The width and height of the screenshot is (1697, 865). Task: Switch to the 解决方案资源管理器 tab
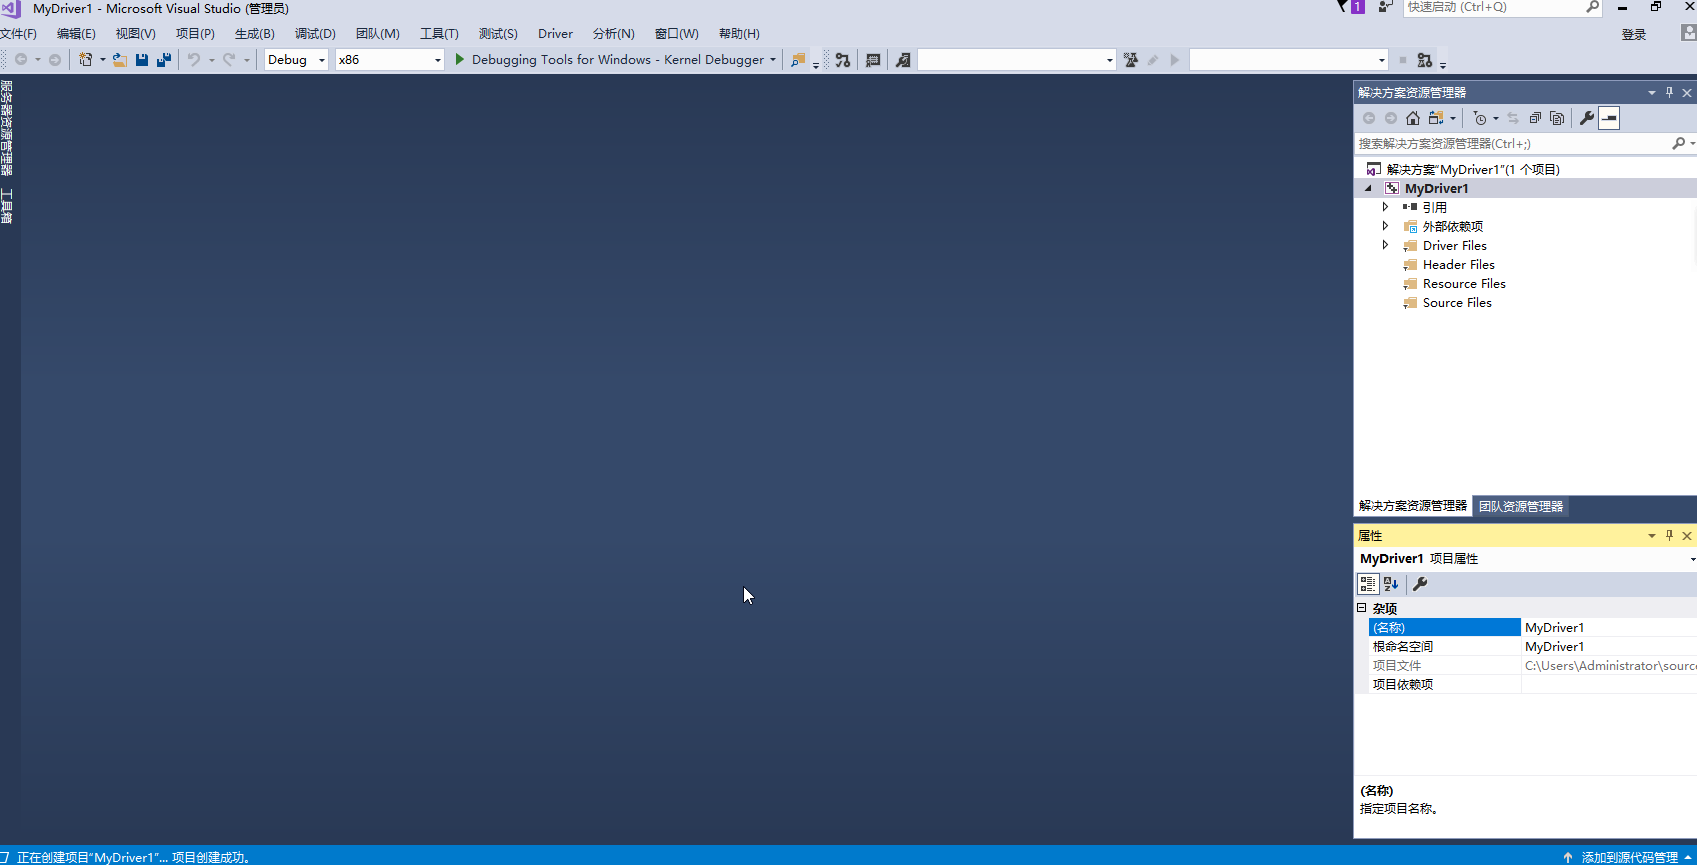coord(1412,506)
